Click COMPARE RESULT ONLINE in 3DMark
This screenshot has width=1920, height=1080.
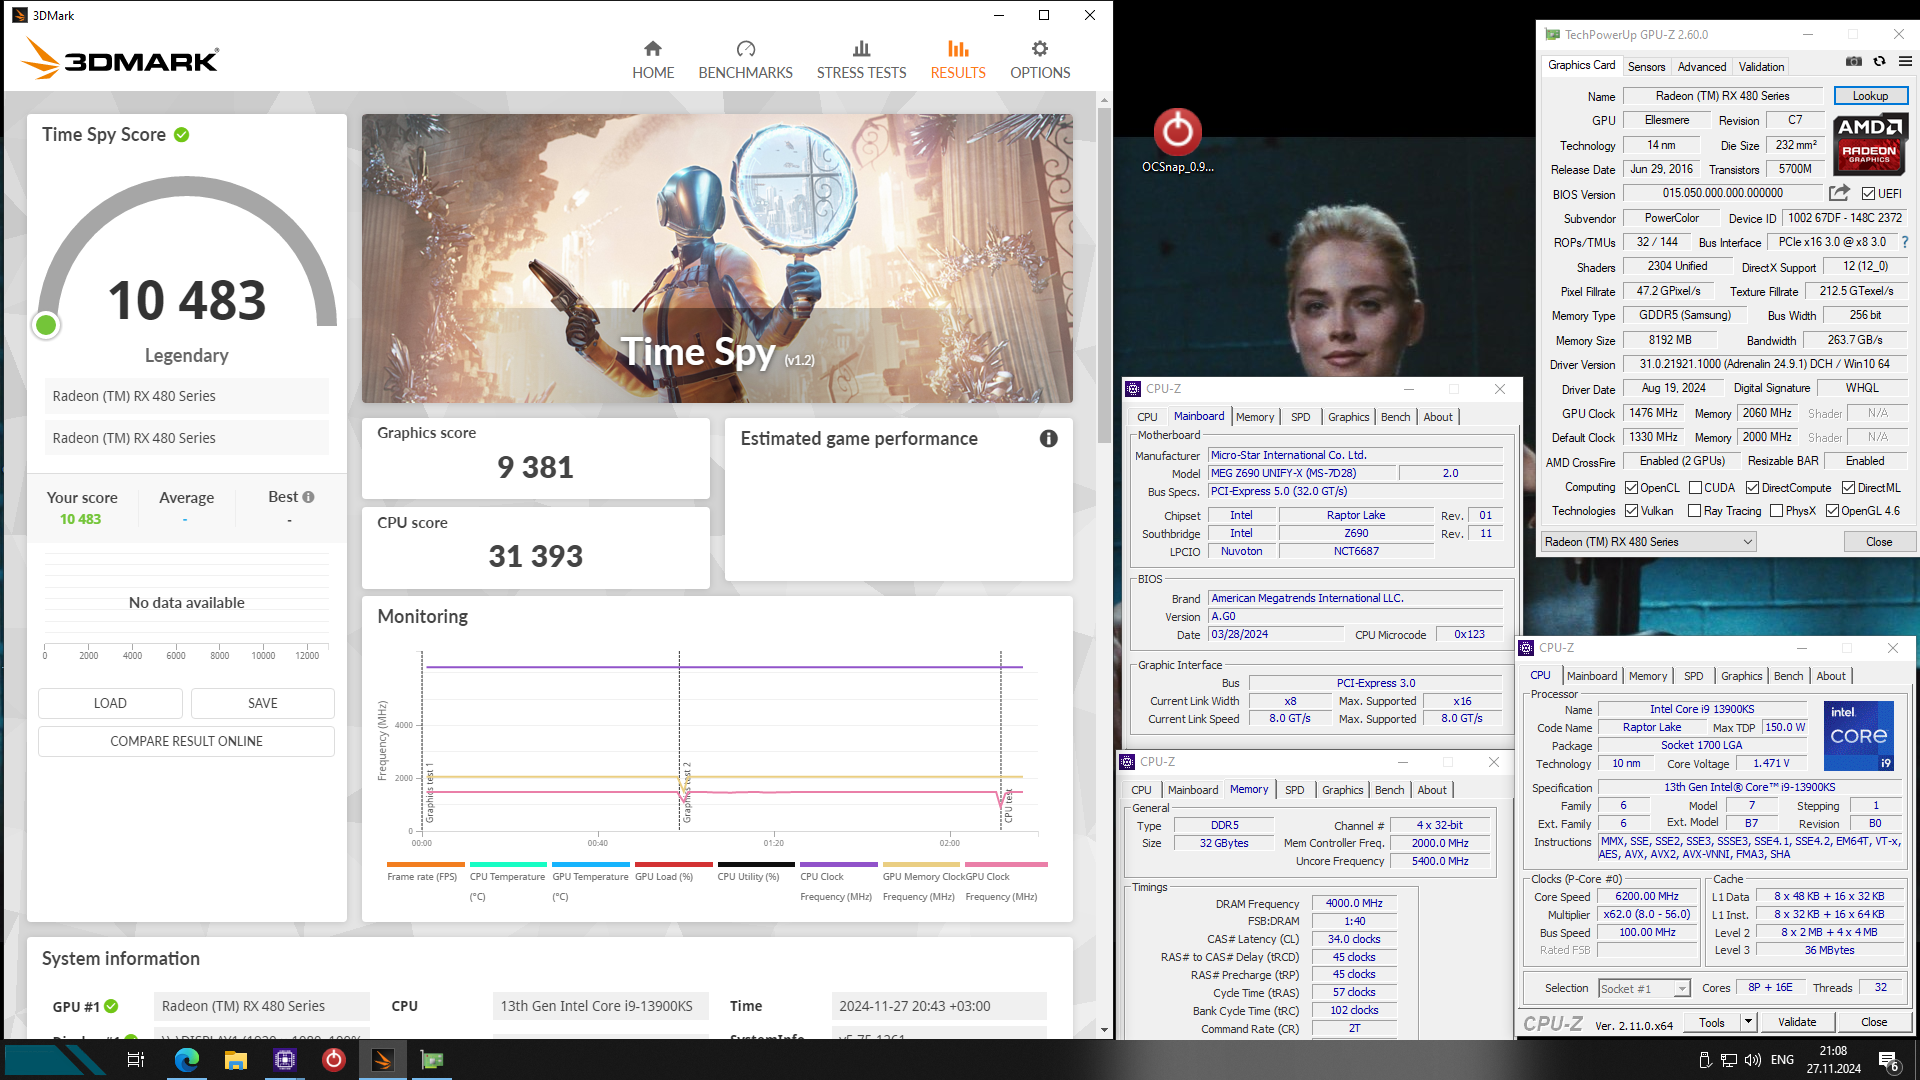click(x=186, y=741)
